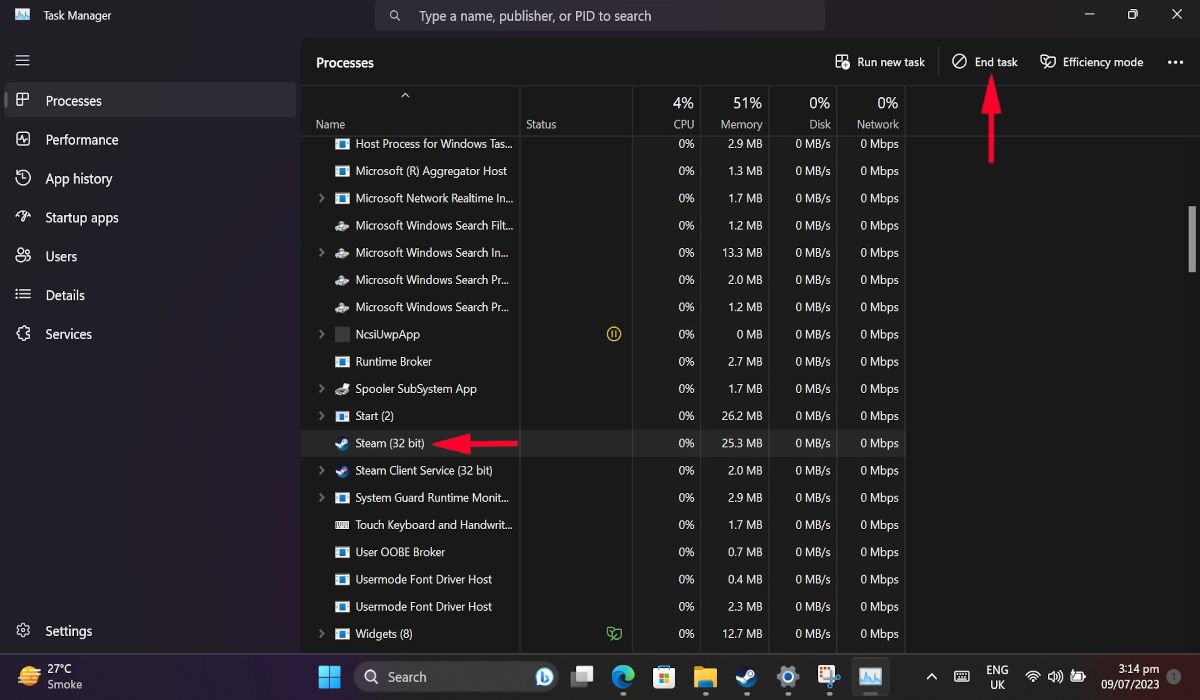This screenshot has height=700, width=1200.
Task: Expand the Widgets (8) process group
Action: click(x=320, y=633)
